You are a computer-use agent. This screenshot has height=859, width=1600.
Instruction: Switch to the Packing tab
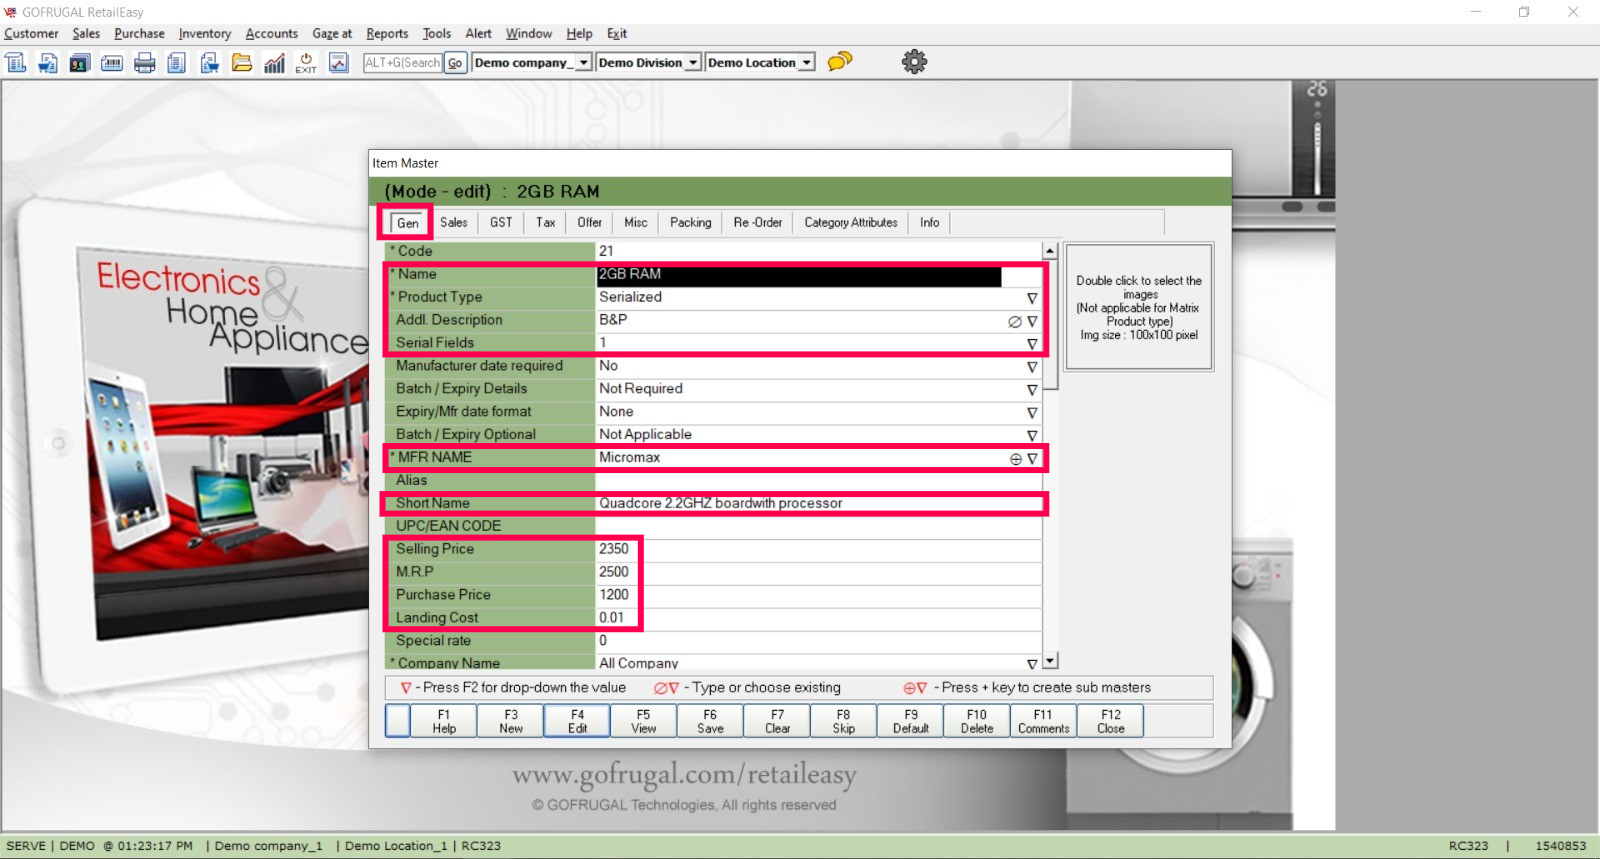click(691, 223)
